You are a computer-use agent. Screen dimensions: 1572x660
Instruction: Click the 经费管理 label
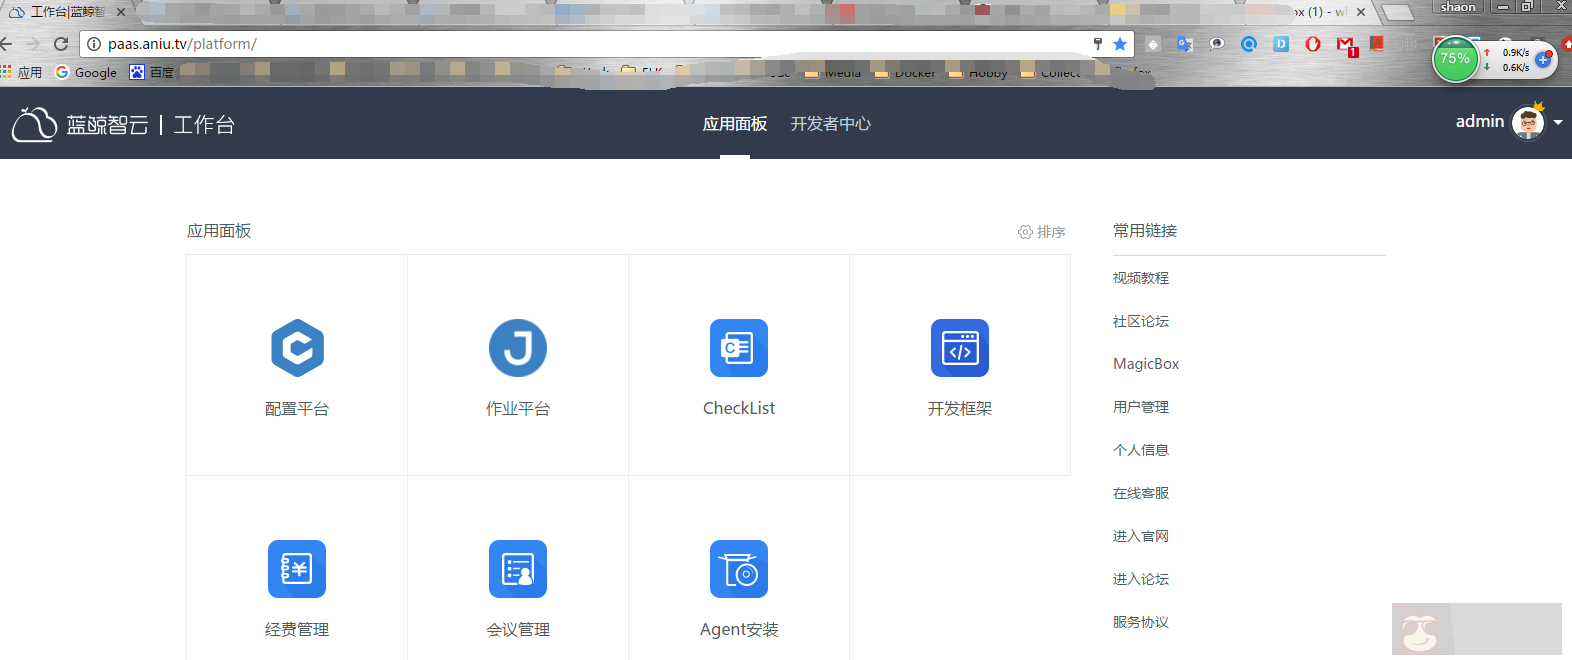297,630
